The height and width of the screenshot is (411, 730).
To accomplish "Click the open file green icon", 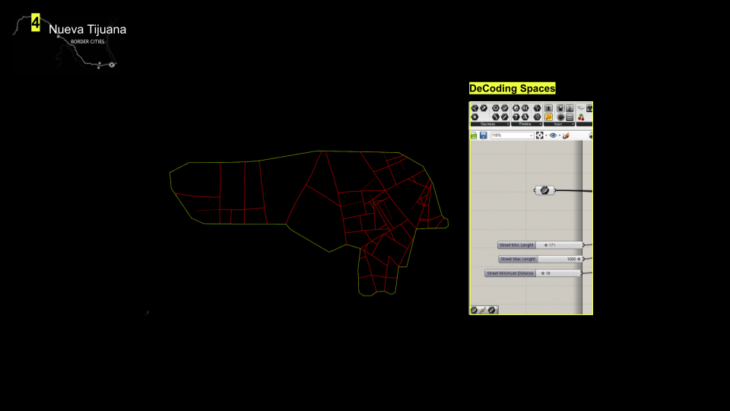I will tap(474, 135).
